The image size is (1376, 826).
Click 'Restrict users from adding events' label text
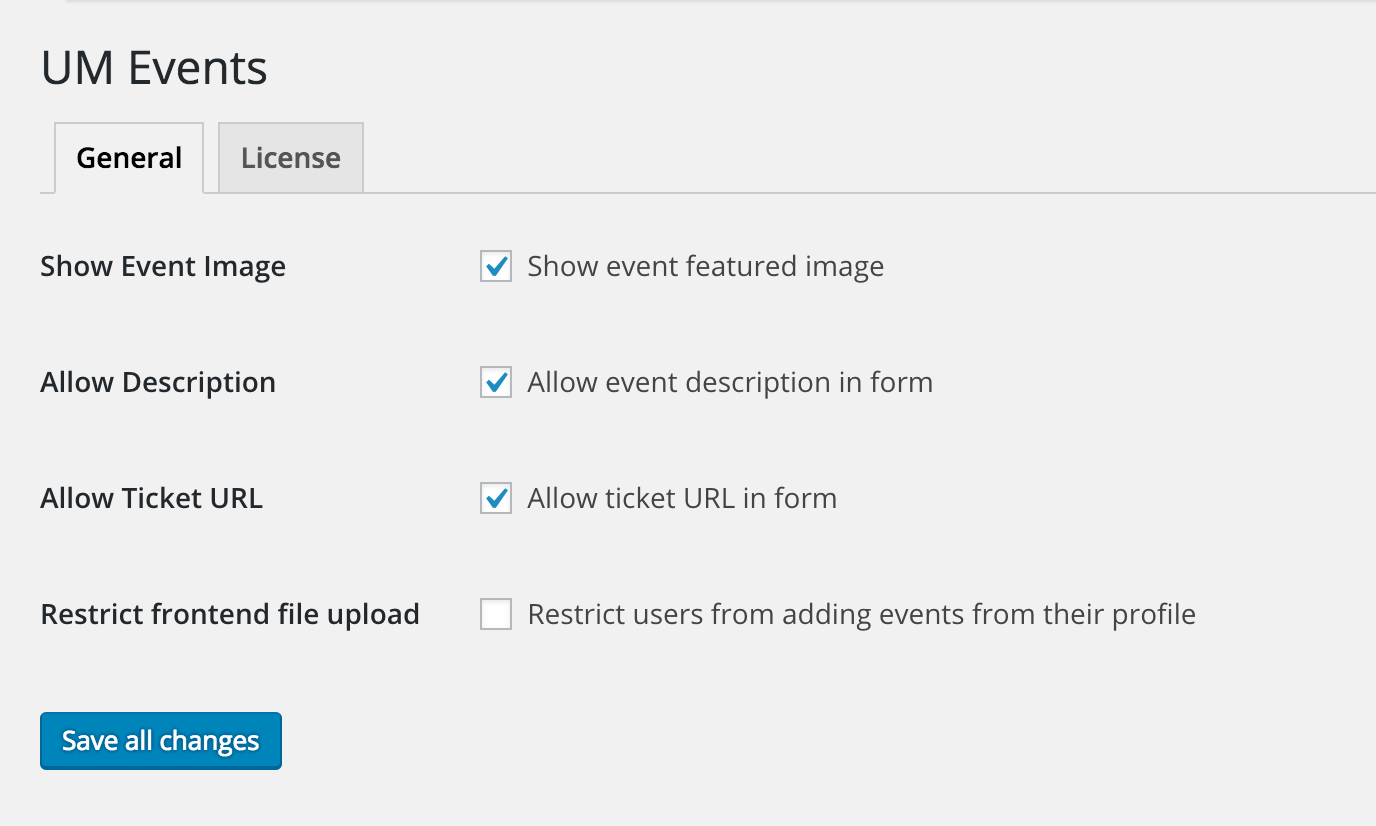861,614
